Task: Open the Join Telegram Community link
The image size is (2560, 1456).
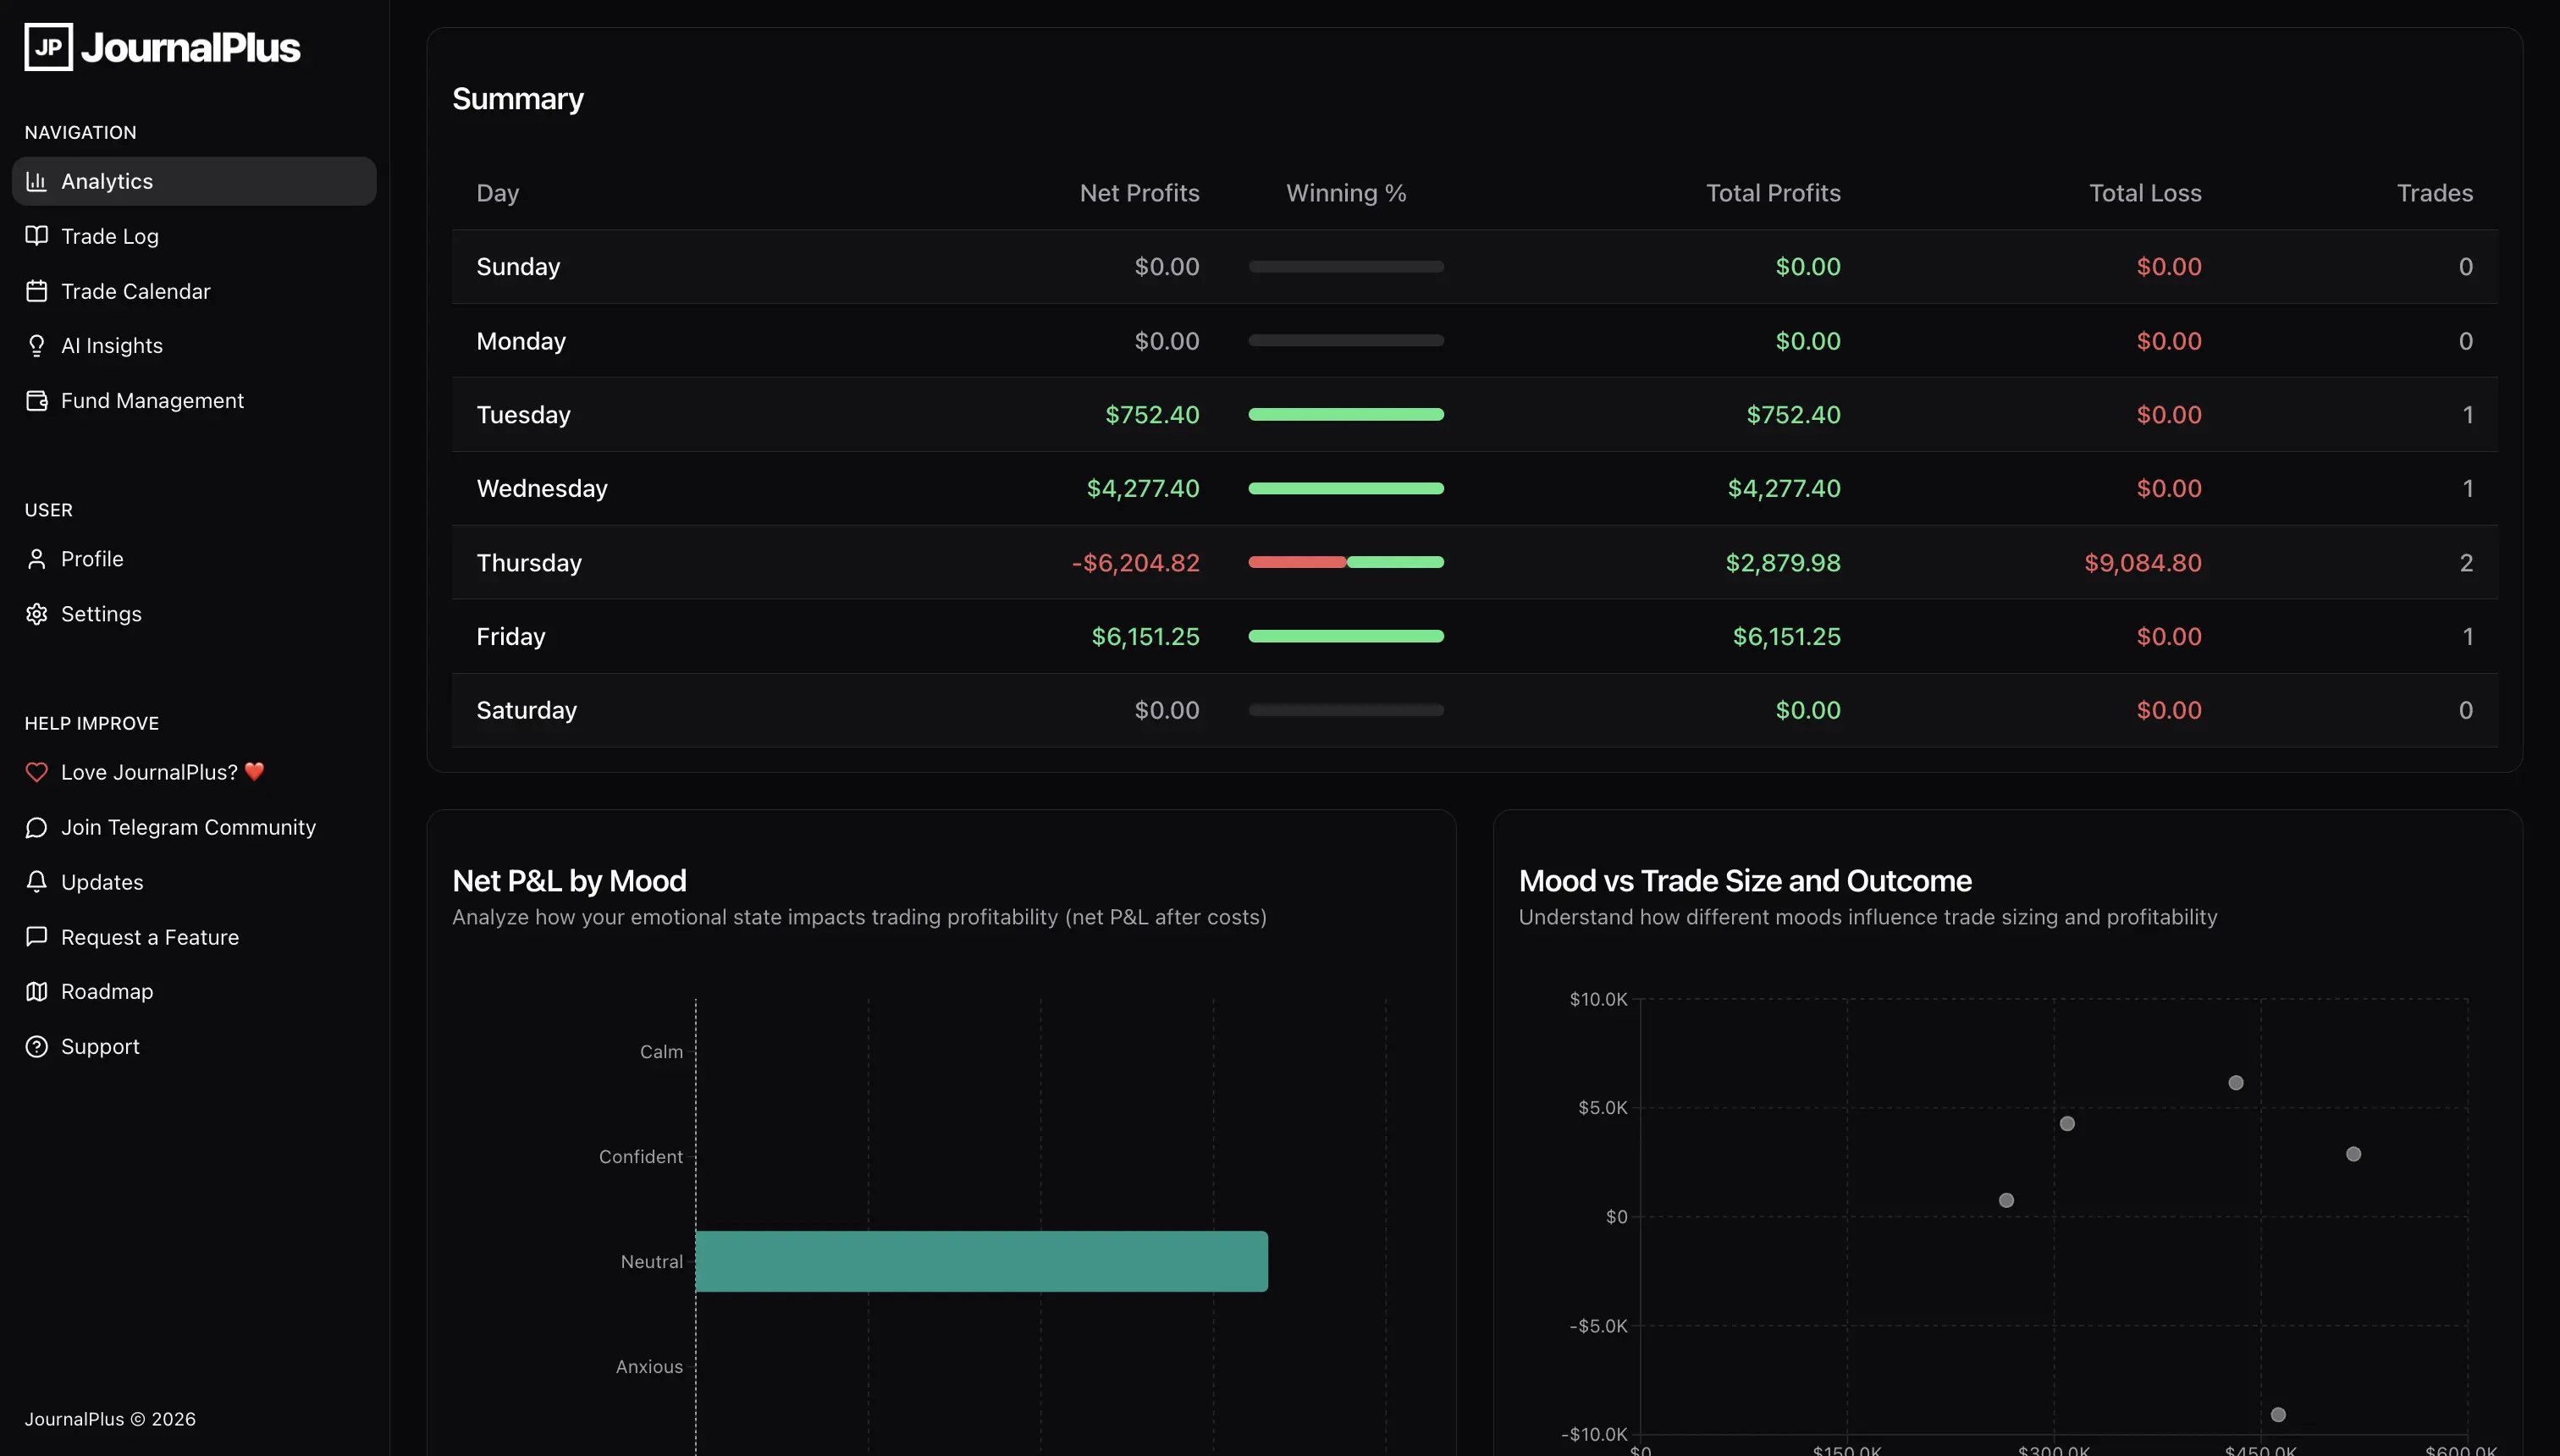Action: pos(188,827)
